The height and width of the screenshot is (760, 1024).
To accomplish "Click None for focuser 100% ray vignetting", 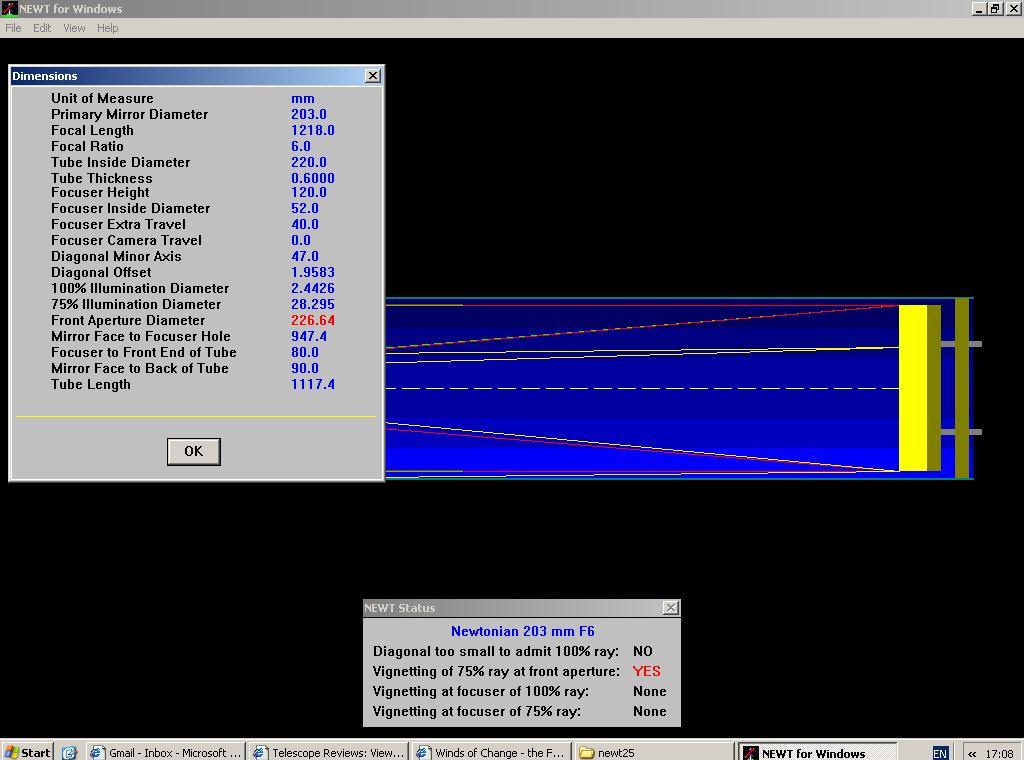I will tap(650, 691).
